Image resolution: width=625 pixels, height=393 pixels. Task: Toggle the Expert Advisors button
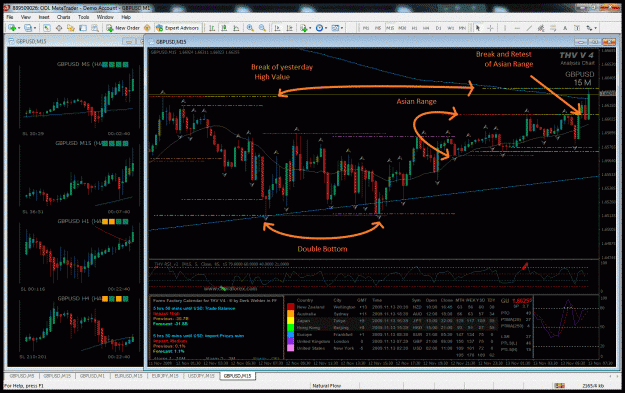coord(177,28)
